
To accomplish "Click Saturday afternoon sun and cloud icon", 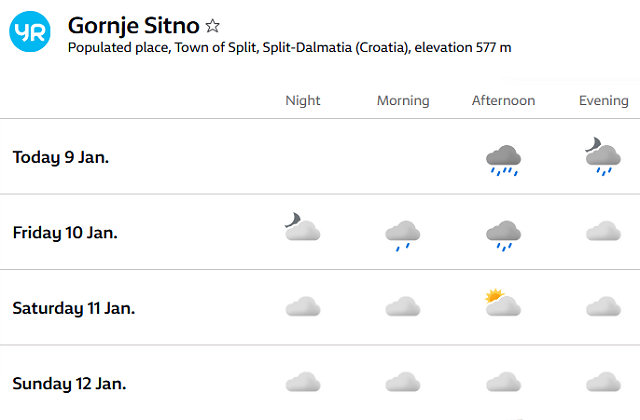I will click(x=503, y=302).
